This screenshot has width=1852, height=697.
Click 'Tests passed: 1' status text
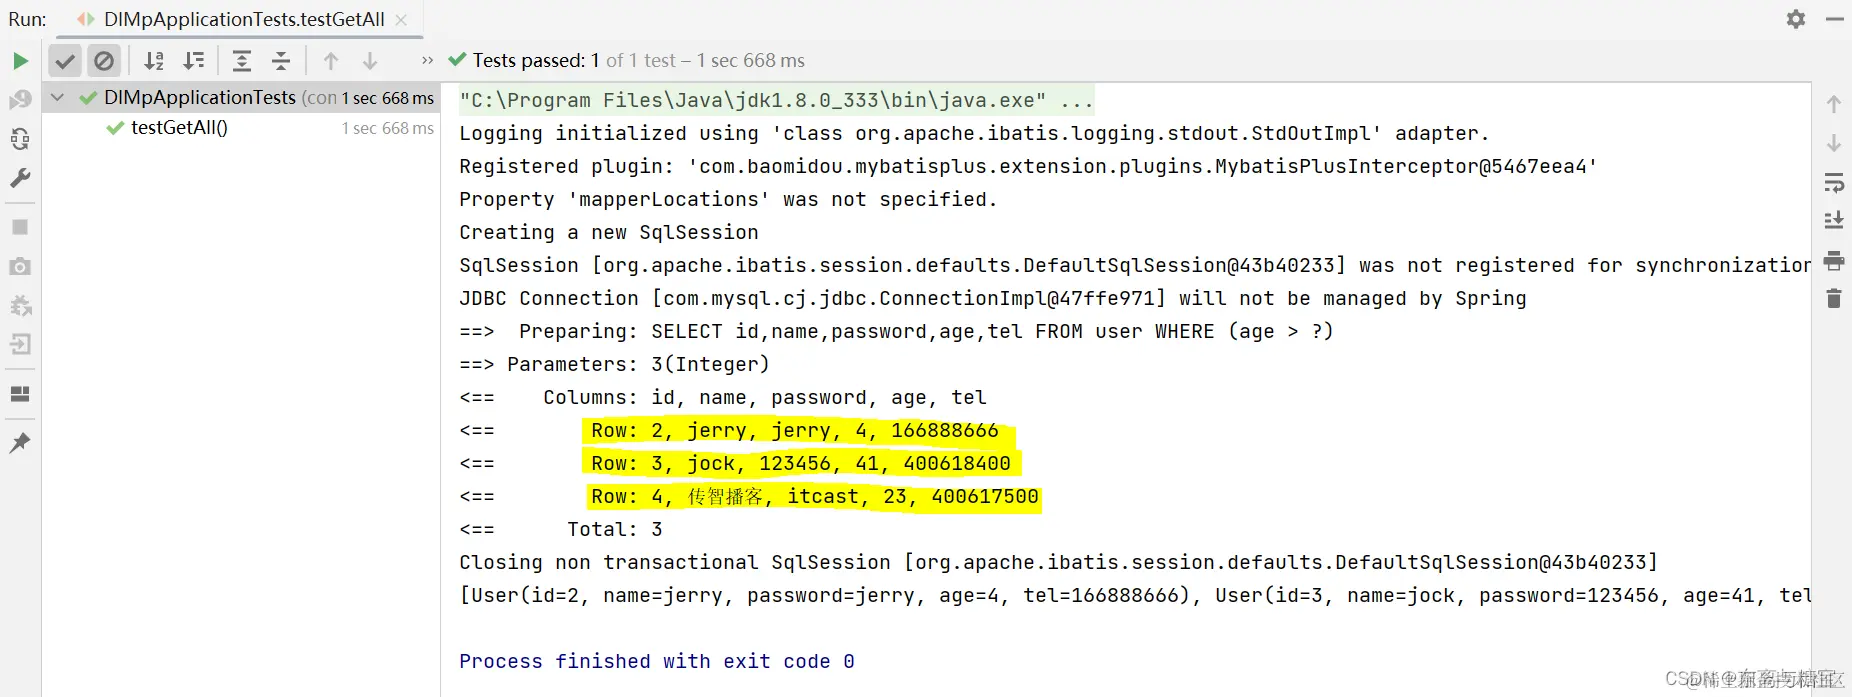coord(536,60)
